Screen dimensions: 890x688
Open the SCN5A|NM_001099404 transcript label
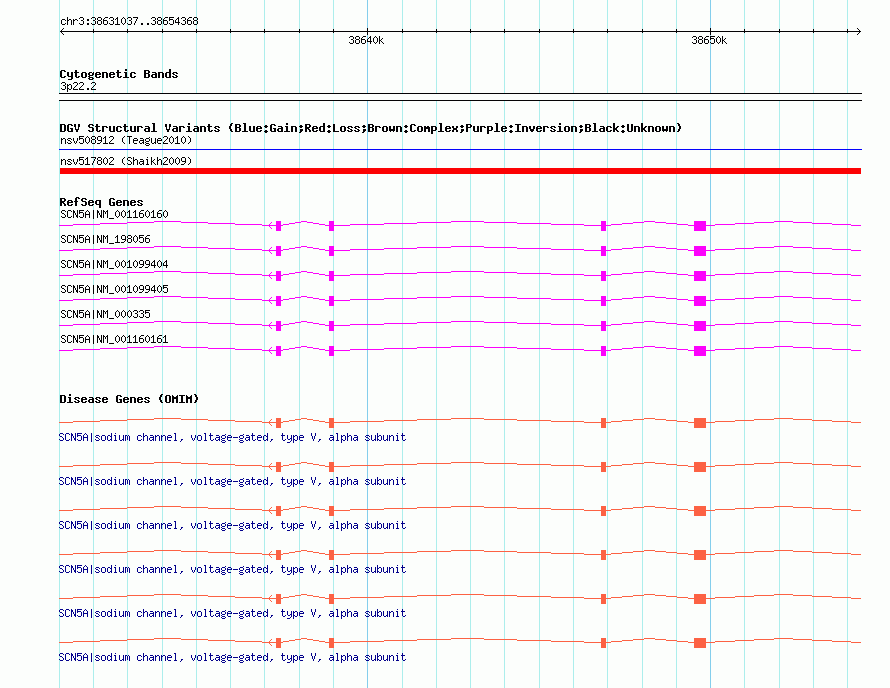[114, 264]
